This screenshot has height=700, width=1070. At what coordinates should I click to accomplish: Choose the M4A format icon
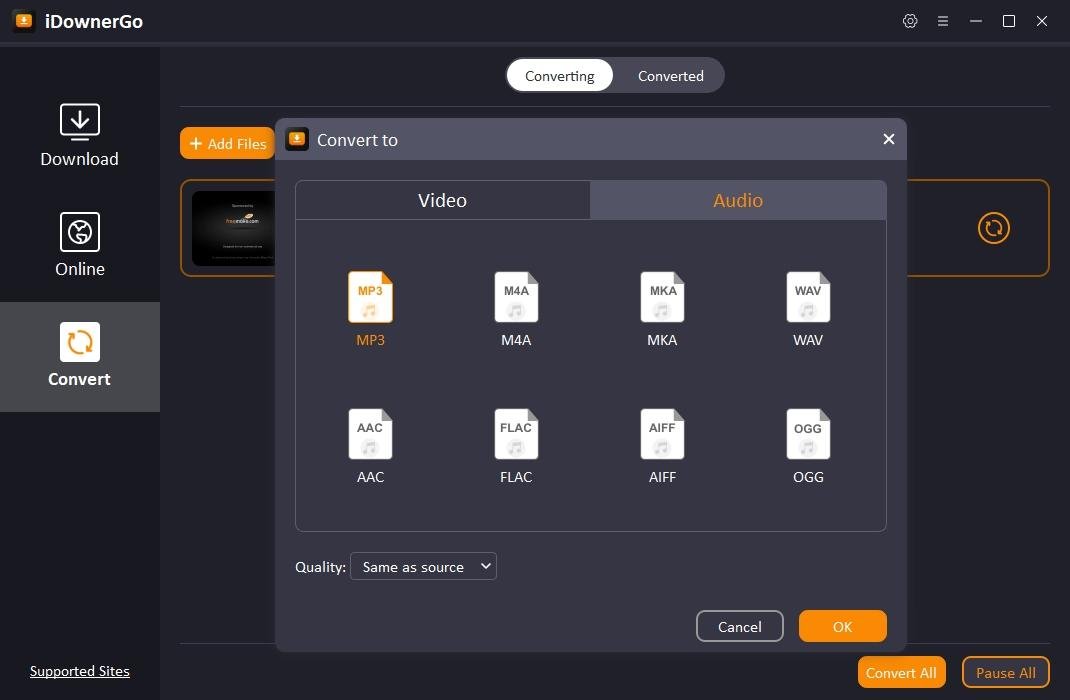[516, 298]
